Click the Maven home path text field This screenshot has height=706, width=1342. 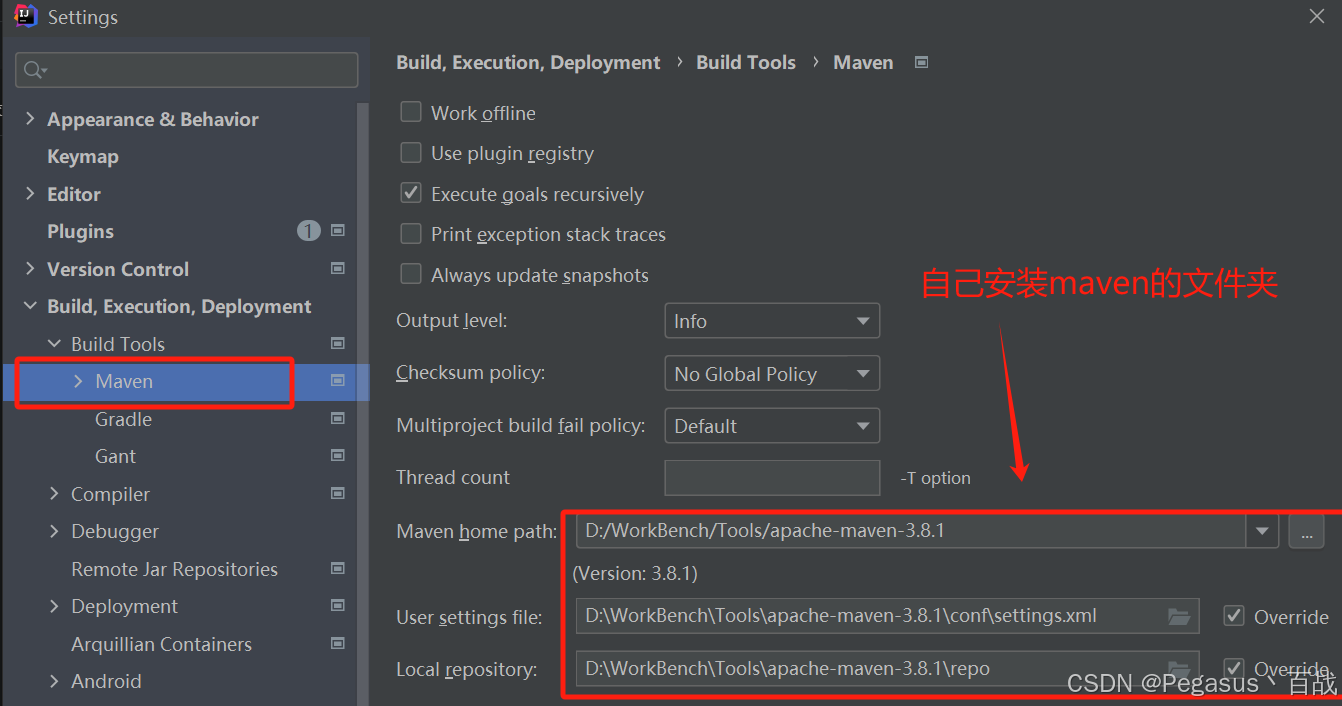coord(911,531)
